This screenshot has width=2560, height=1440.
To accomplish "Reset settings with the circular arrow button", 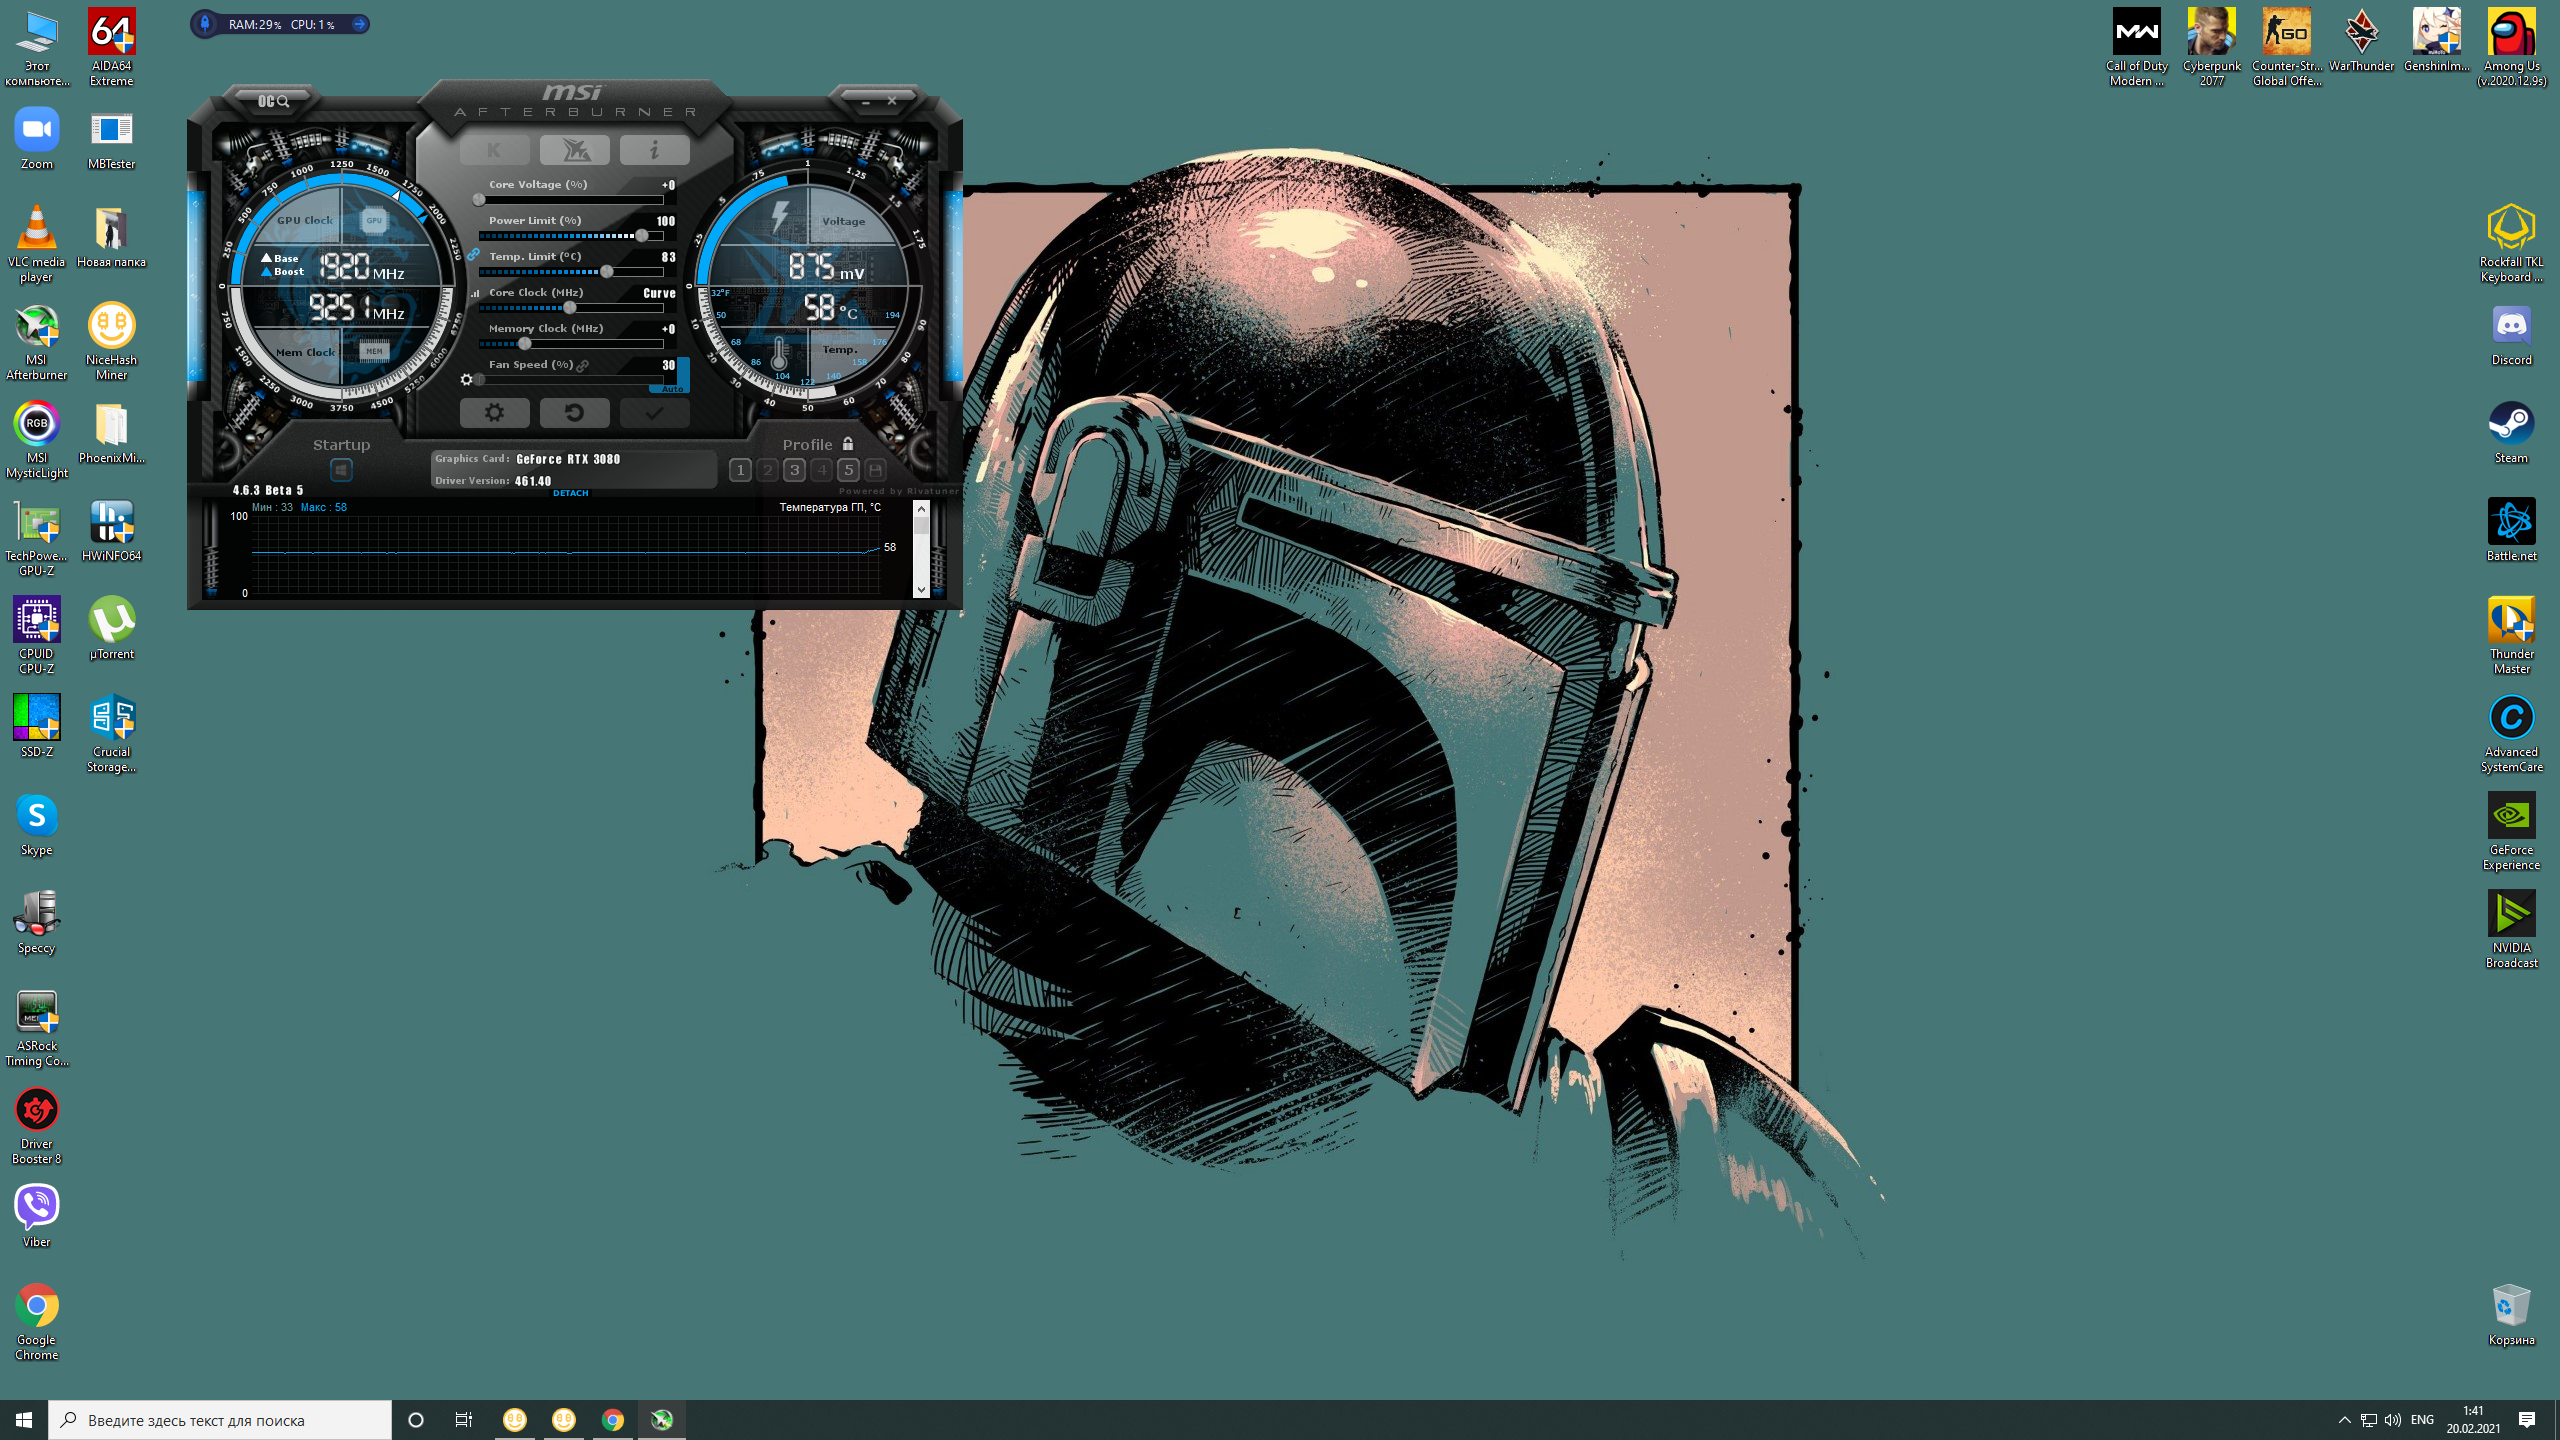I will click(x=574, y=412).
